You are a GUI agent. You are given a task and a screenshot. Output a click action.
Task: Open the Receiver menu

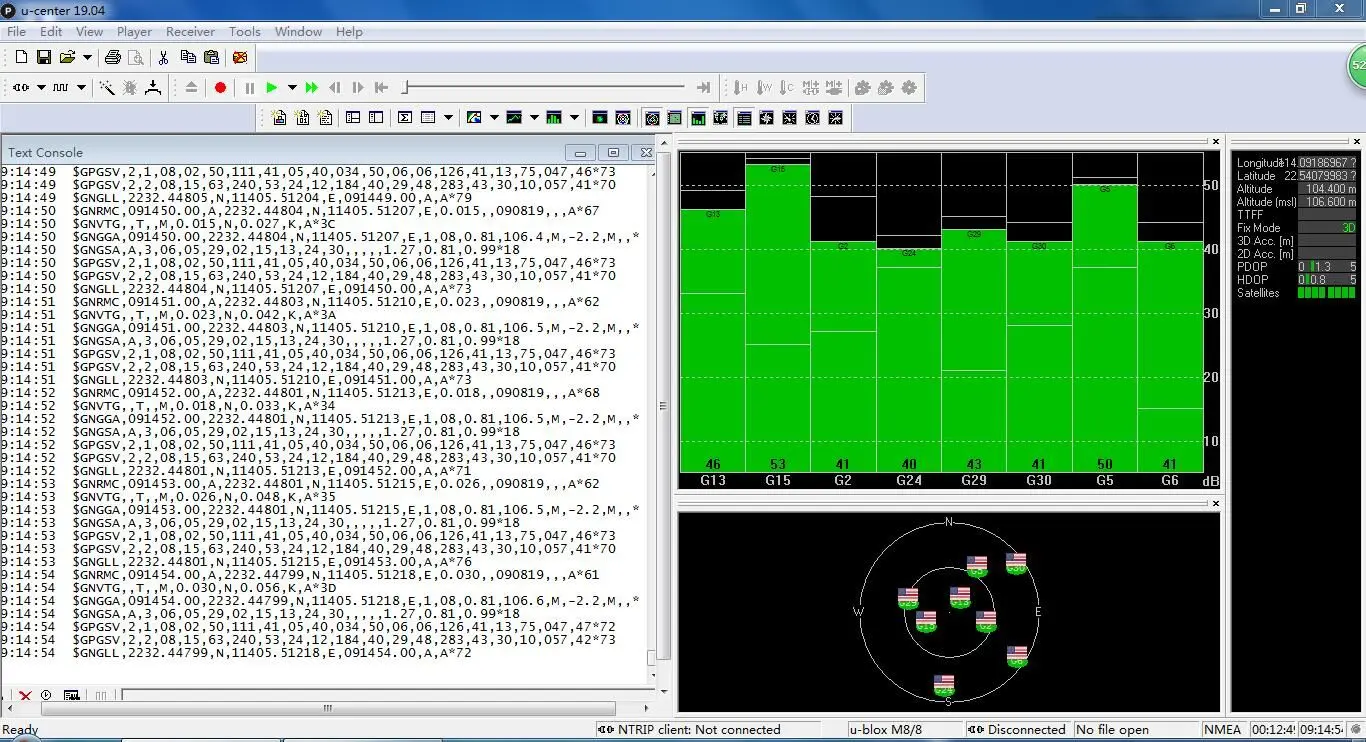click(x=190, y=31)
